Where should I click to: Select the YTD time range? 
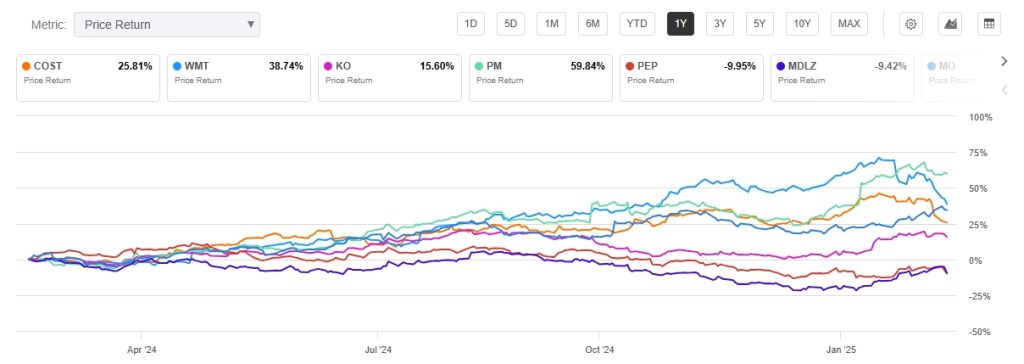(x=637, y=24)
